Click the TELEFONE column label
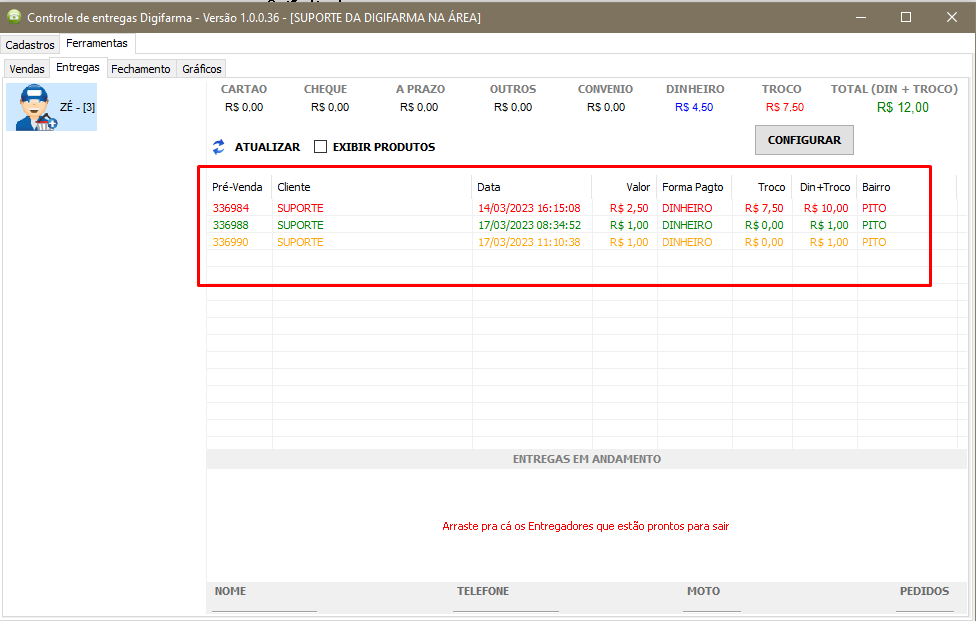This screenshot has width=976, height=621. [x=483, y=591]
